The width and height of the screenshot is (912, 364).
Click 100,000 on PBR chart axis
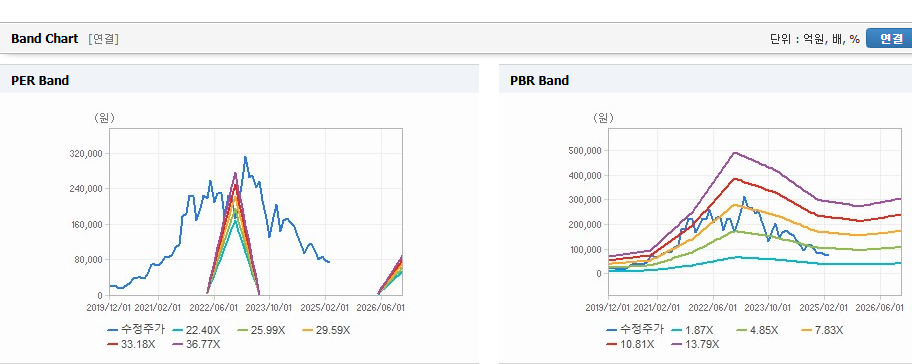click(585, 249)
